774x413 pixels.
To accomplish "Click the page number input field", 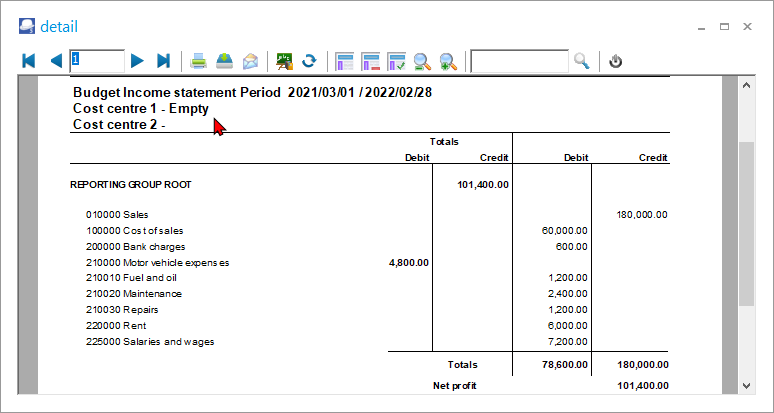I will pos(97,61).
